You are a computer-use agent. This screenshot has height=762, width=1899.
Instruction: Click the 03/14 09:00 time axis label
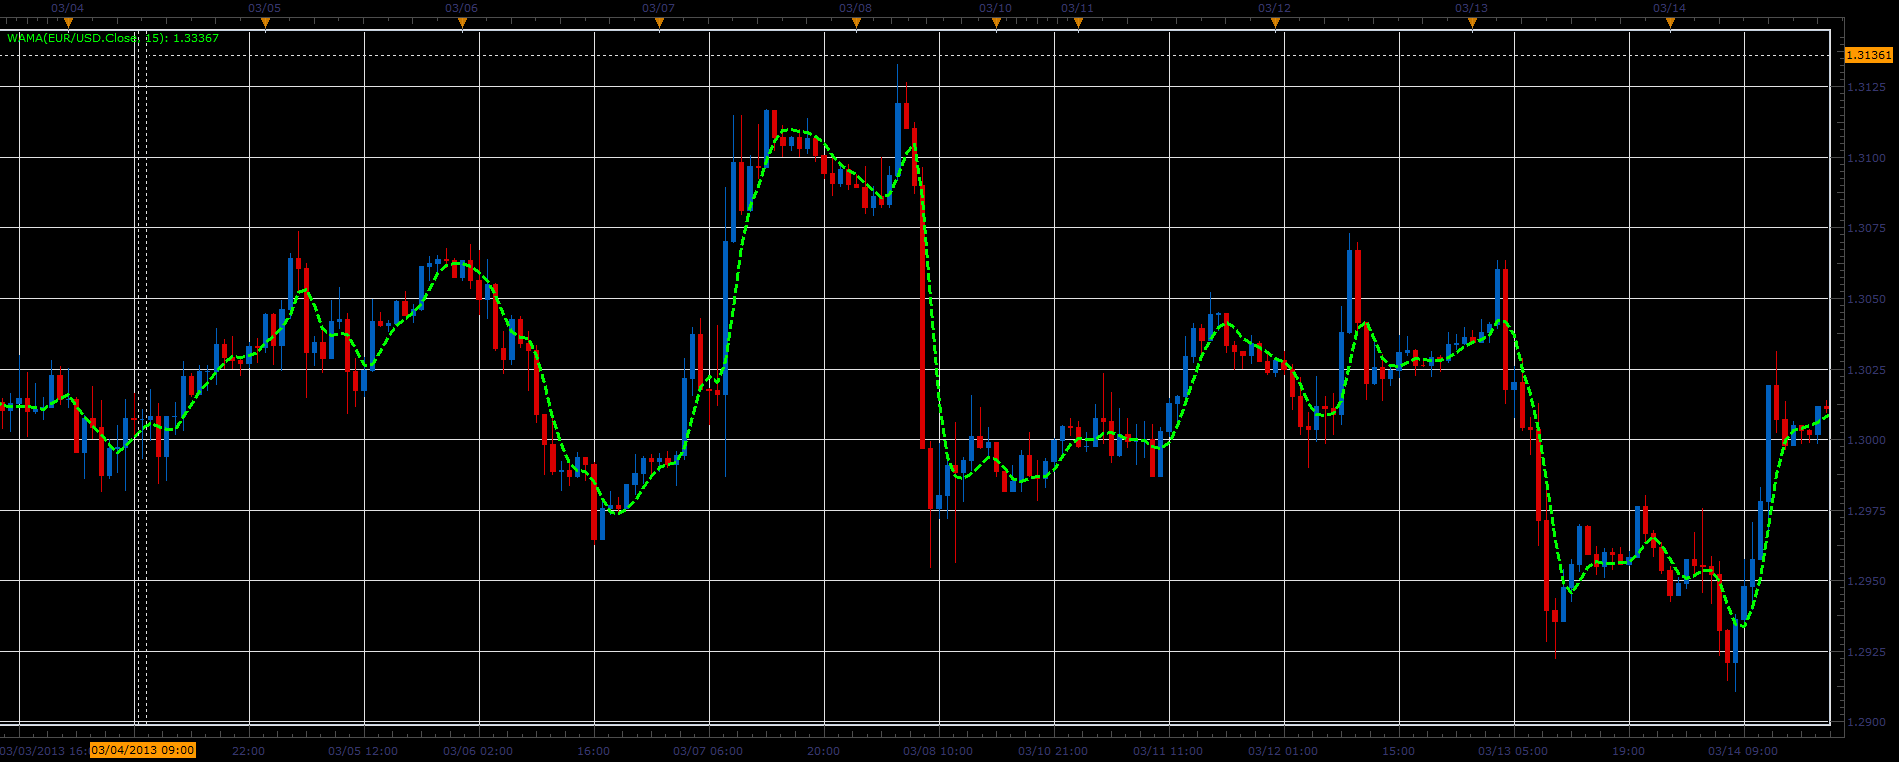pyautogui.click(x=1743, y=751)
